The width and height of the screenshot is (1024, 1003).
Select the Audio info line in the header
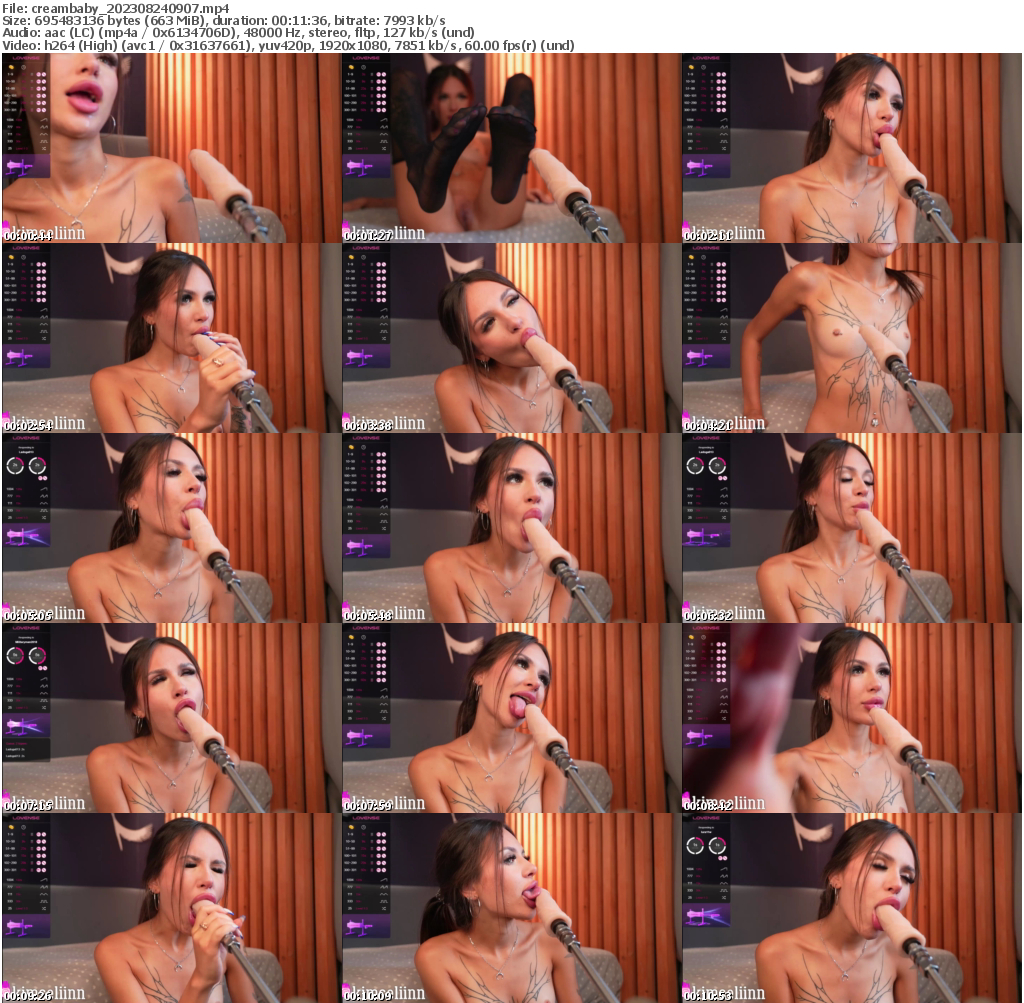tap(240, 31)
